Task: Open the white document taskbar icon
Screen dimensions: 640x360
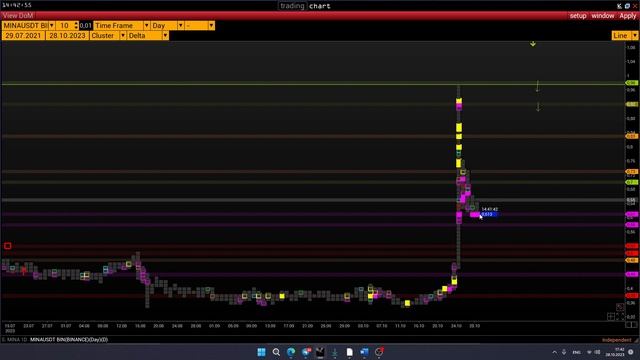Action: [x=349, y=352]
